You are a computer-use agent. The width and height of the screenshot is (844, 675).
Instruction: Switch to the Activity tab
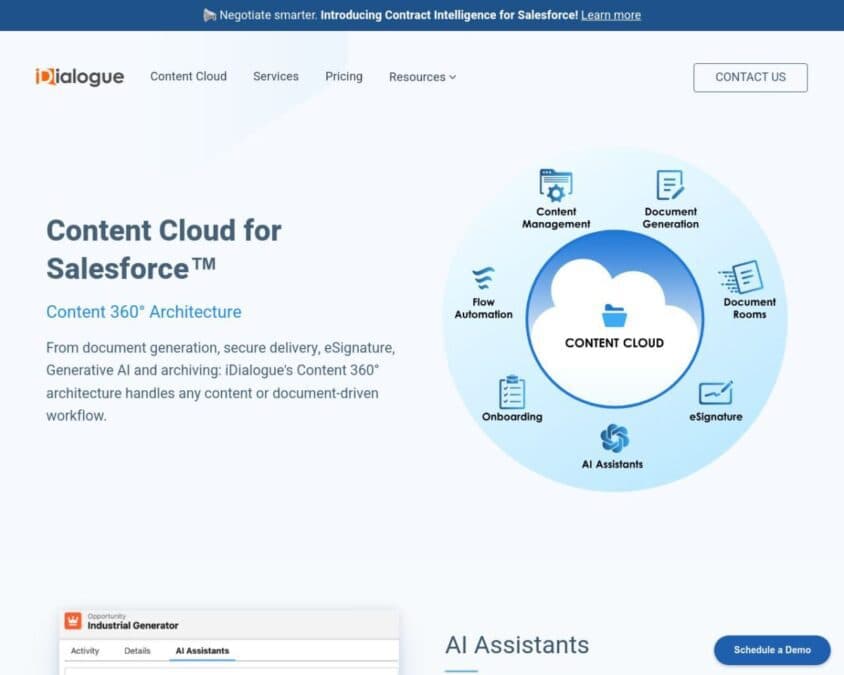(x=85, y=651)
